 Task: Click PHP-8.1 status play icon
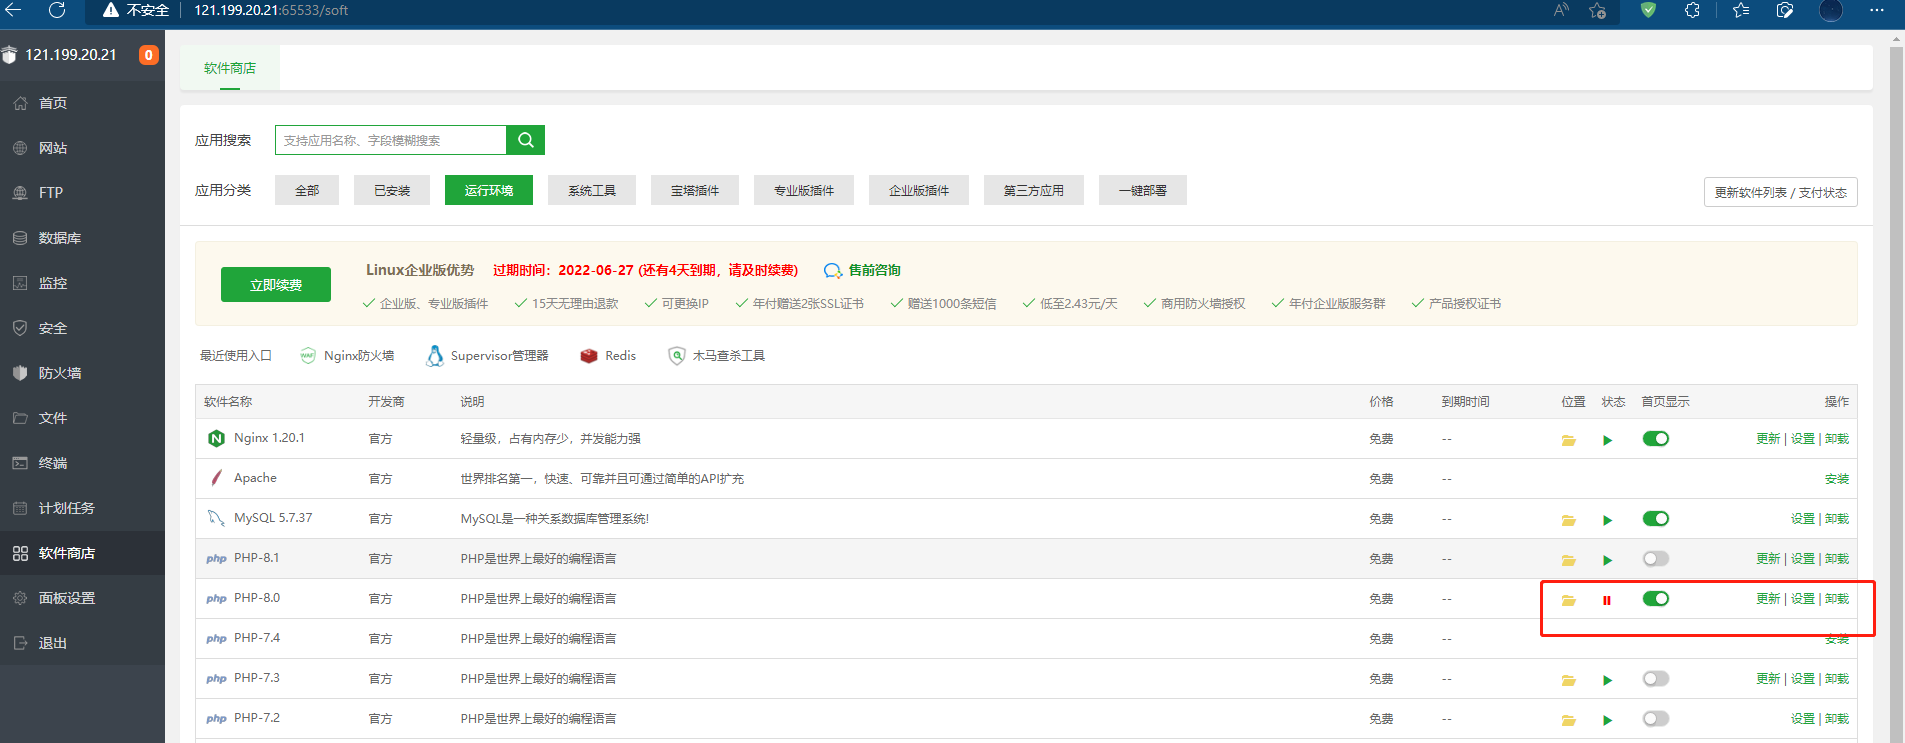pyautogui.click(x=1607, y=560)
